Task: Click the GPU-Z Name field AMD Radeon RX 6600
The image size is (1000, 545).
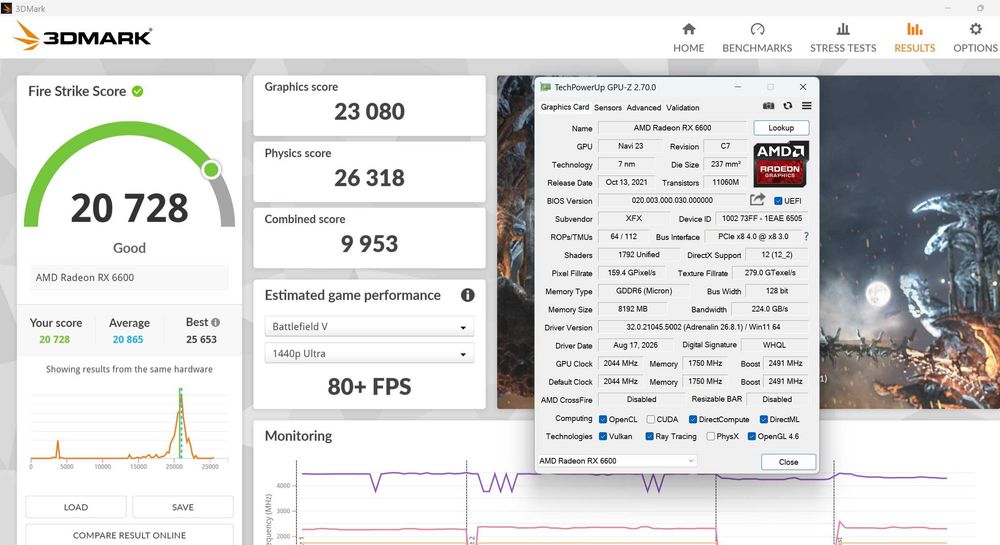Action: point(672,128)
